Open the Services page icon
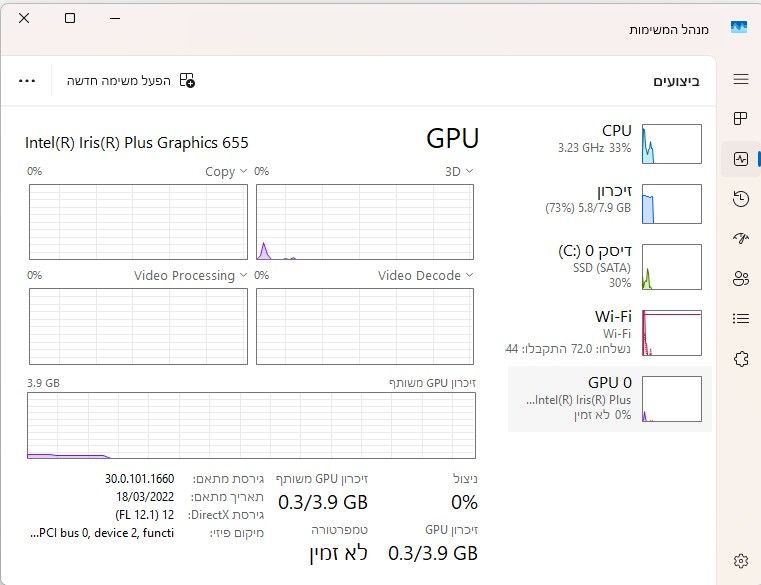The image size is (761, 585). pyautogui.click(x=741, y=359)
